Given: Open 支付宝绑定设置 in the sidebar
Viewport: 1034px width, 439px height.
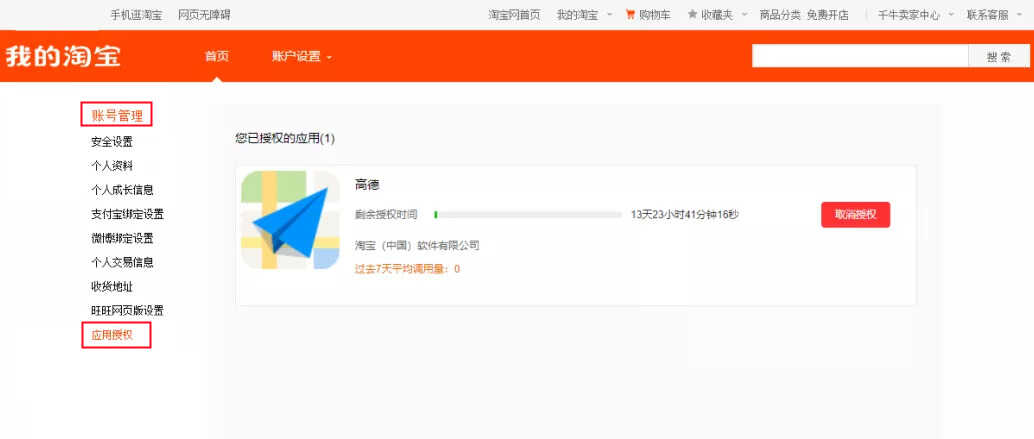Looking at the screenshot, I should click(127, 214).
